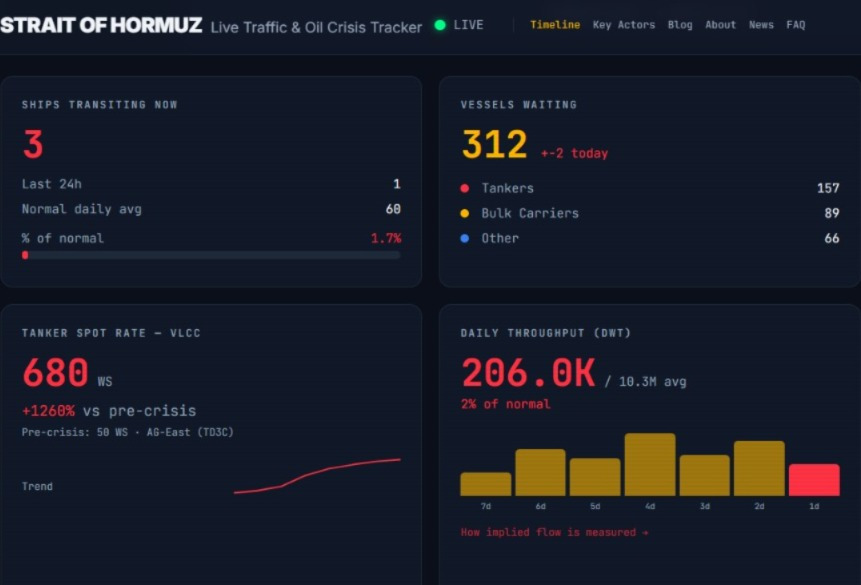Click the Strait of Hormuz site title
Viewport: 861px width, 585px height.
101,25
